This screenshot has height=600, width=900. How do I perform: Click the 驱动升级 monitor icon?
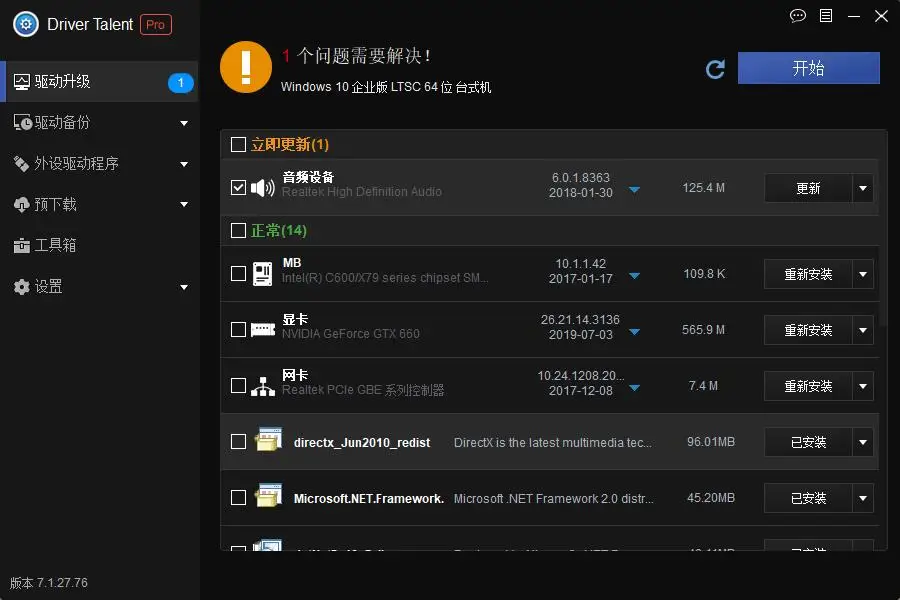click(22, 82)
